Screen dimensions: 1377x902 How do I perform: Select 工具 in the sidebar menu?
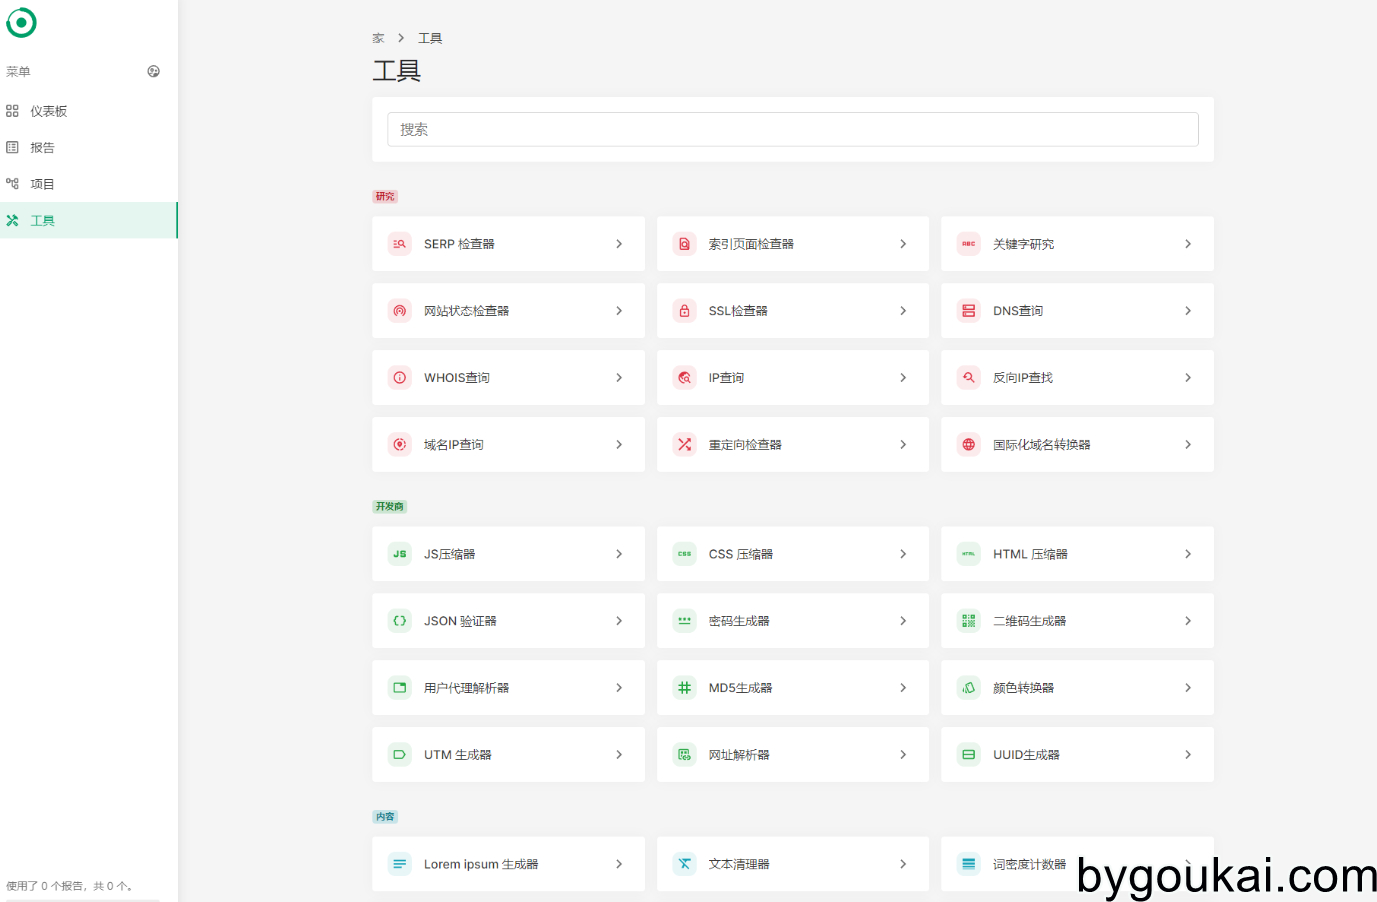[x=89, y=220]
